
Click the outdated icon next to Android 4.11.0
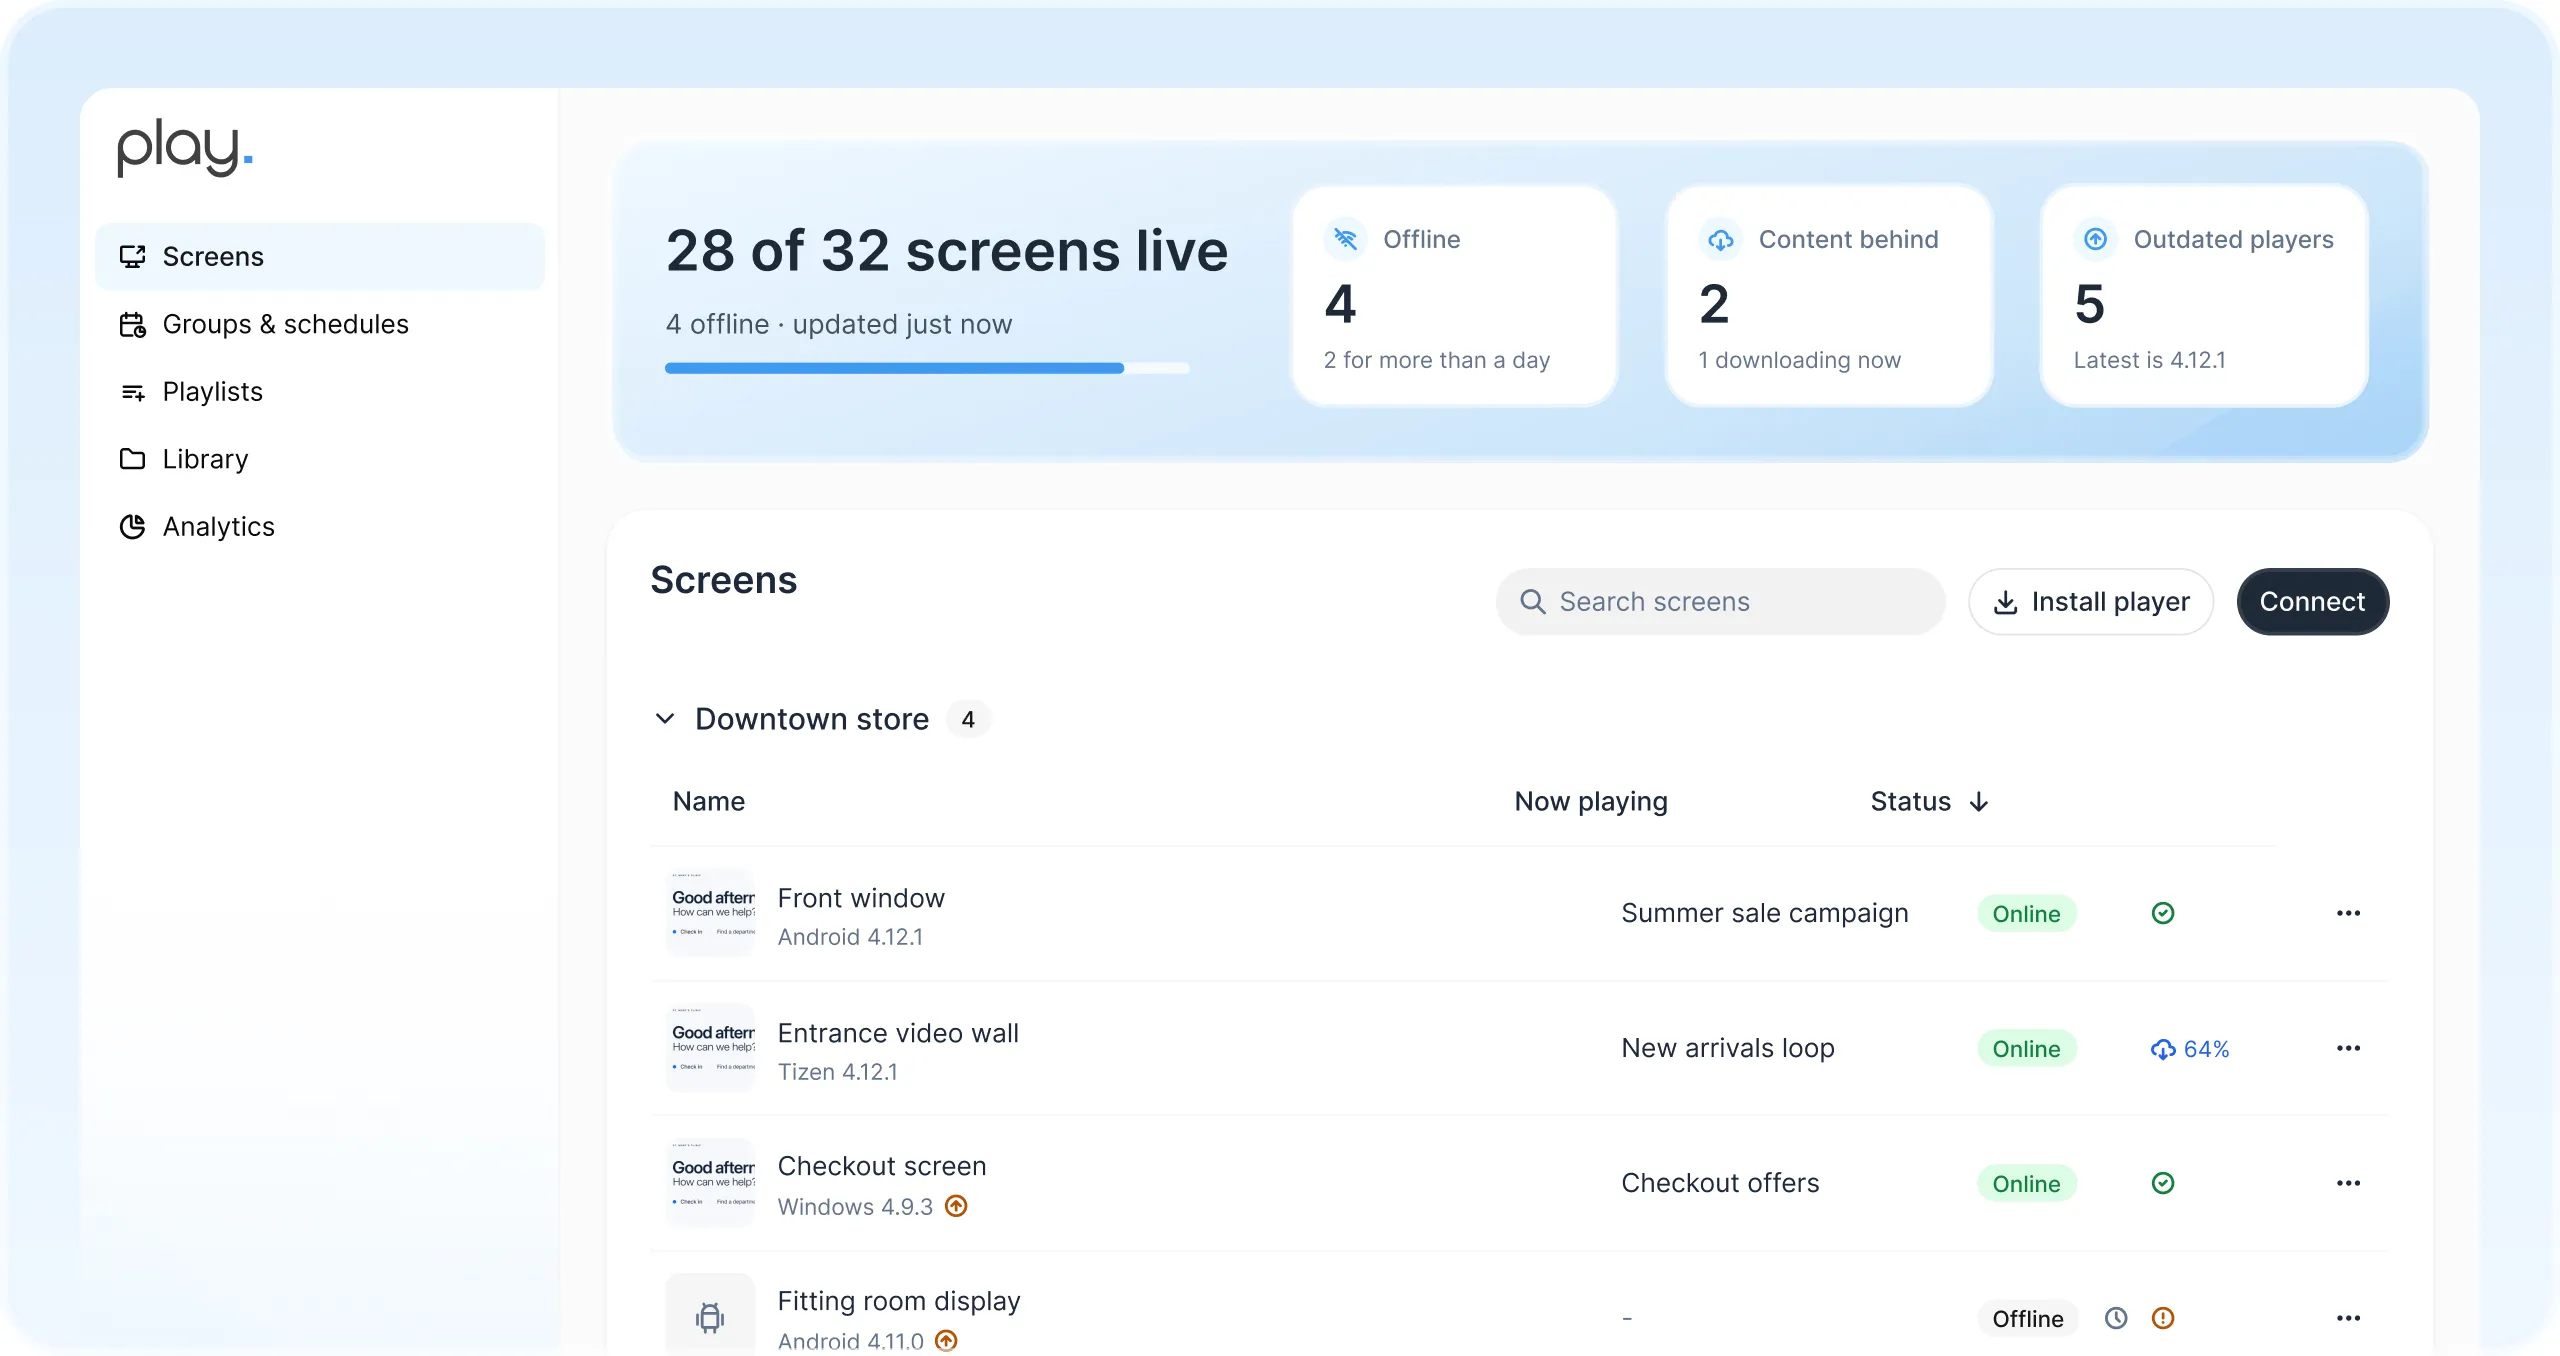tap(946, 1340)
